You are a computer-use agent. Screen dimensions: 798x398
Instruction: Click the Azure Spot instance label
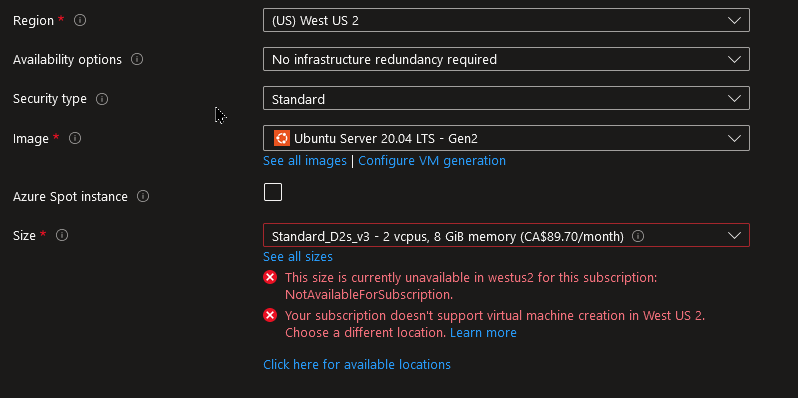70,196
